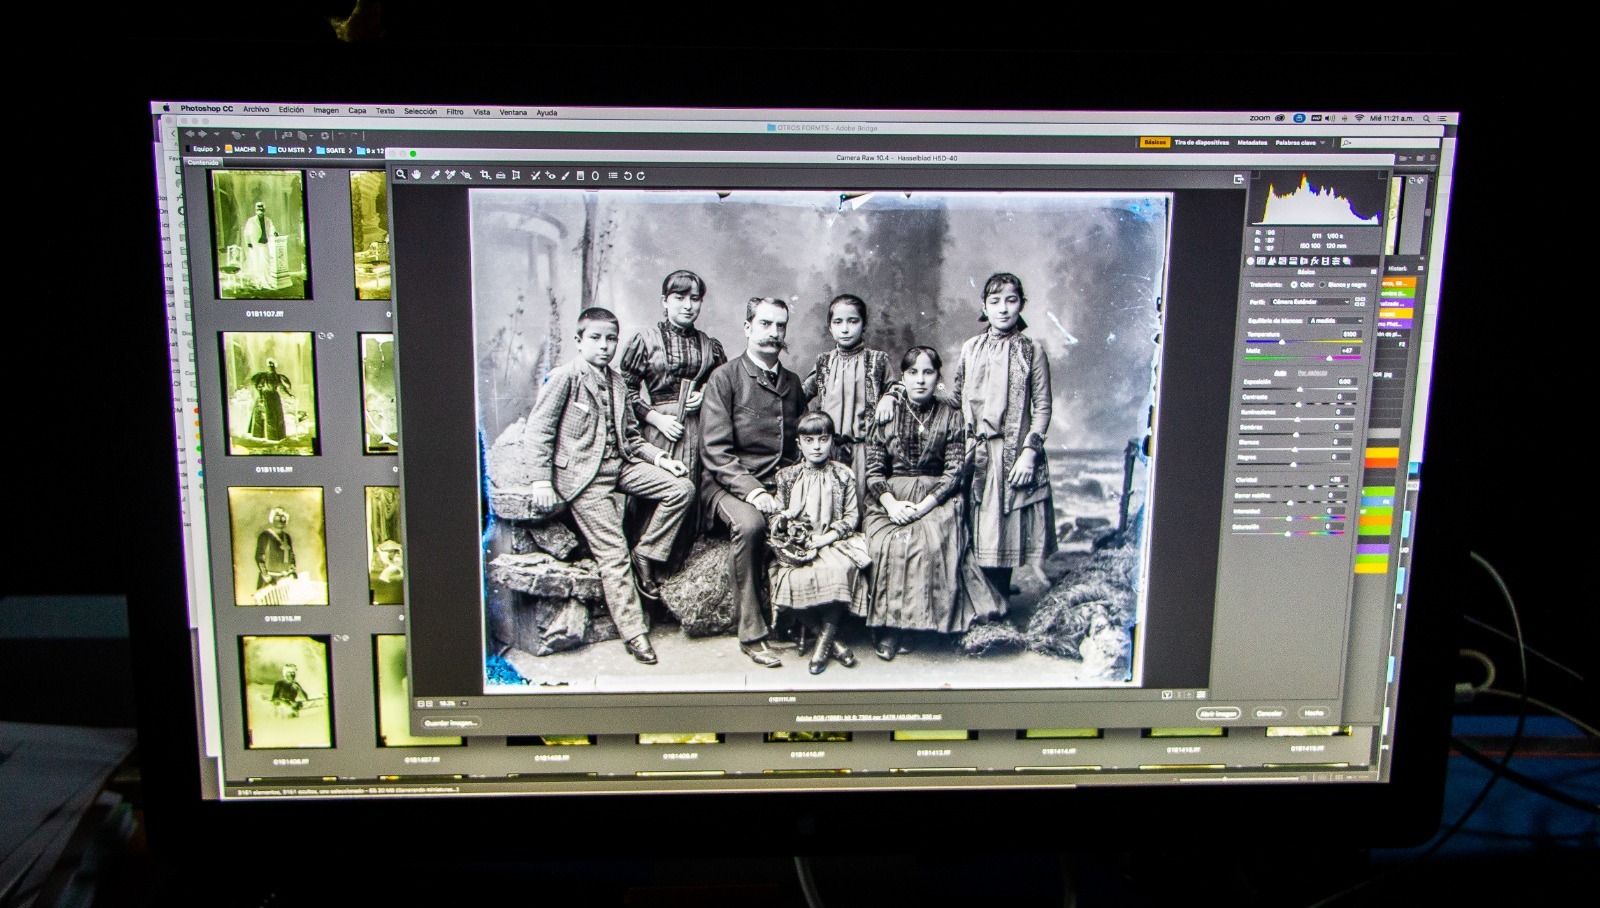Select the Targeted Adjustment tool

pos(466,176)
